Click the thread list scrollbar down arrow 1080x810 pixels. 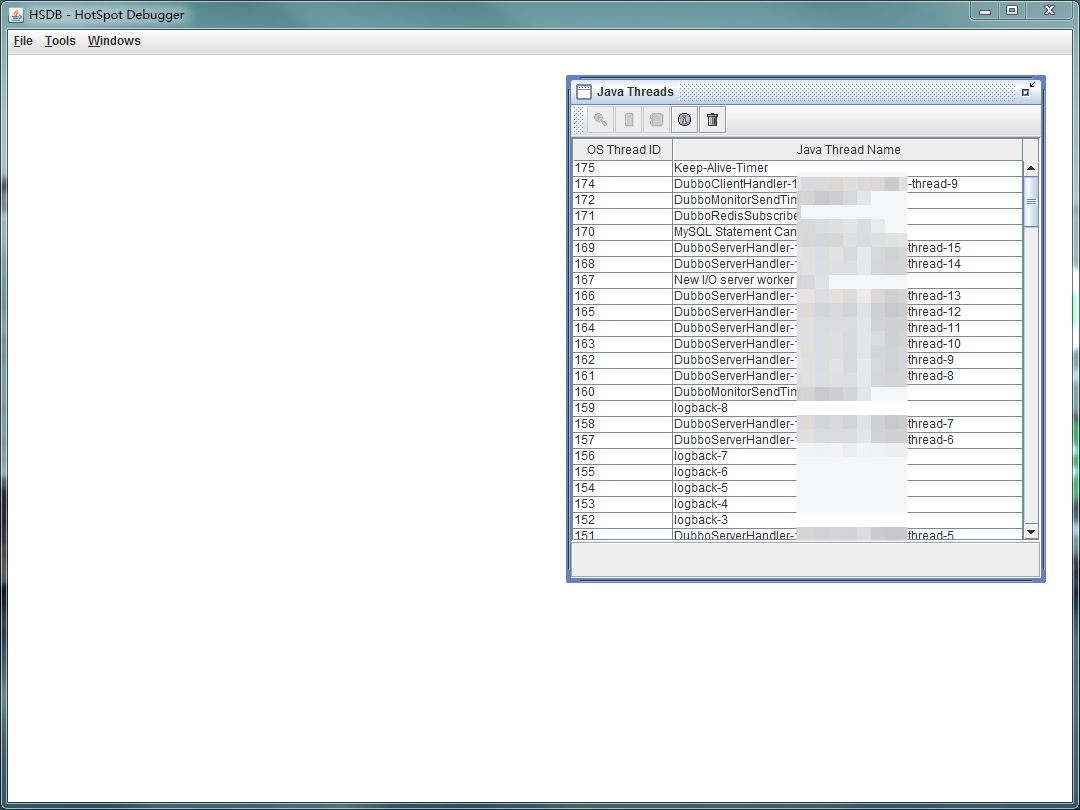coord(1031,531)
